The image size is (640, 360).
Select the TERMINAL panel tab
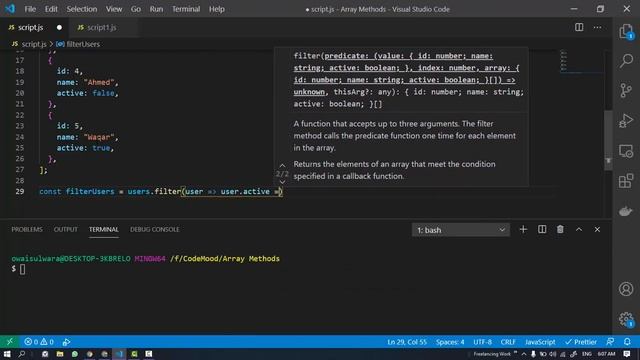pyautogui.click(x=104, y=229)
